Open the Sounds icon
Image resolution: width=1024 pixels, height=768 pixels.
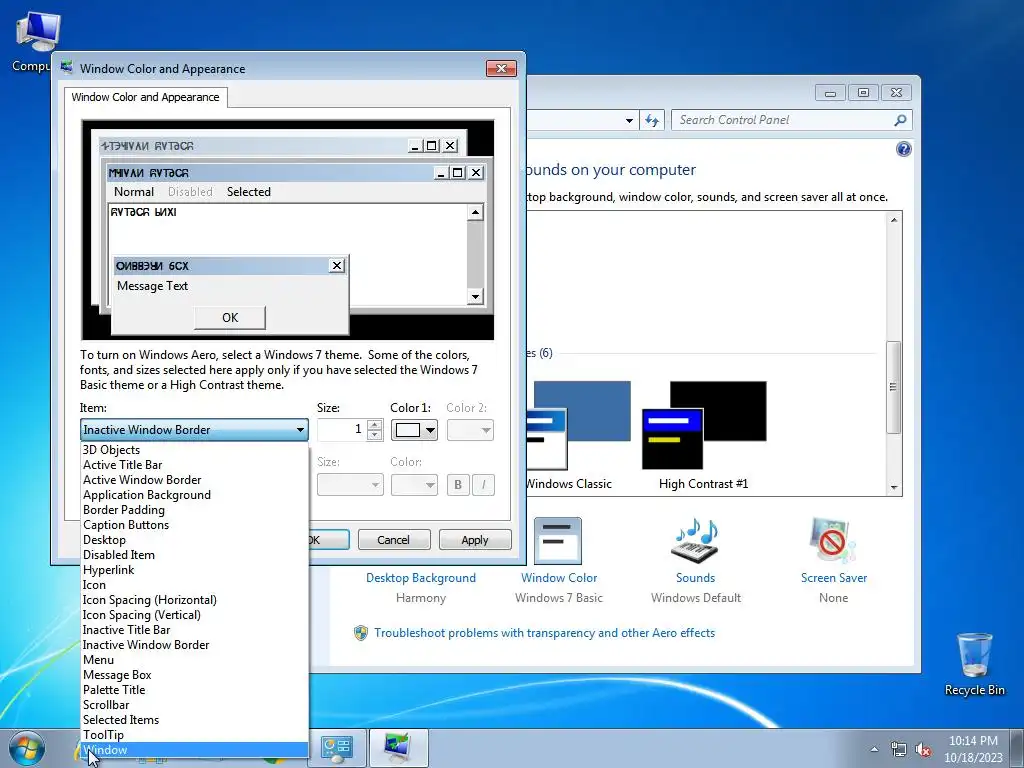click(695, 541)
